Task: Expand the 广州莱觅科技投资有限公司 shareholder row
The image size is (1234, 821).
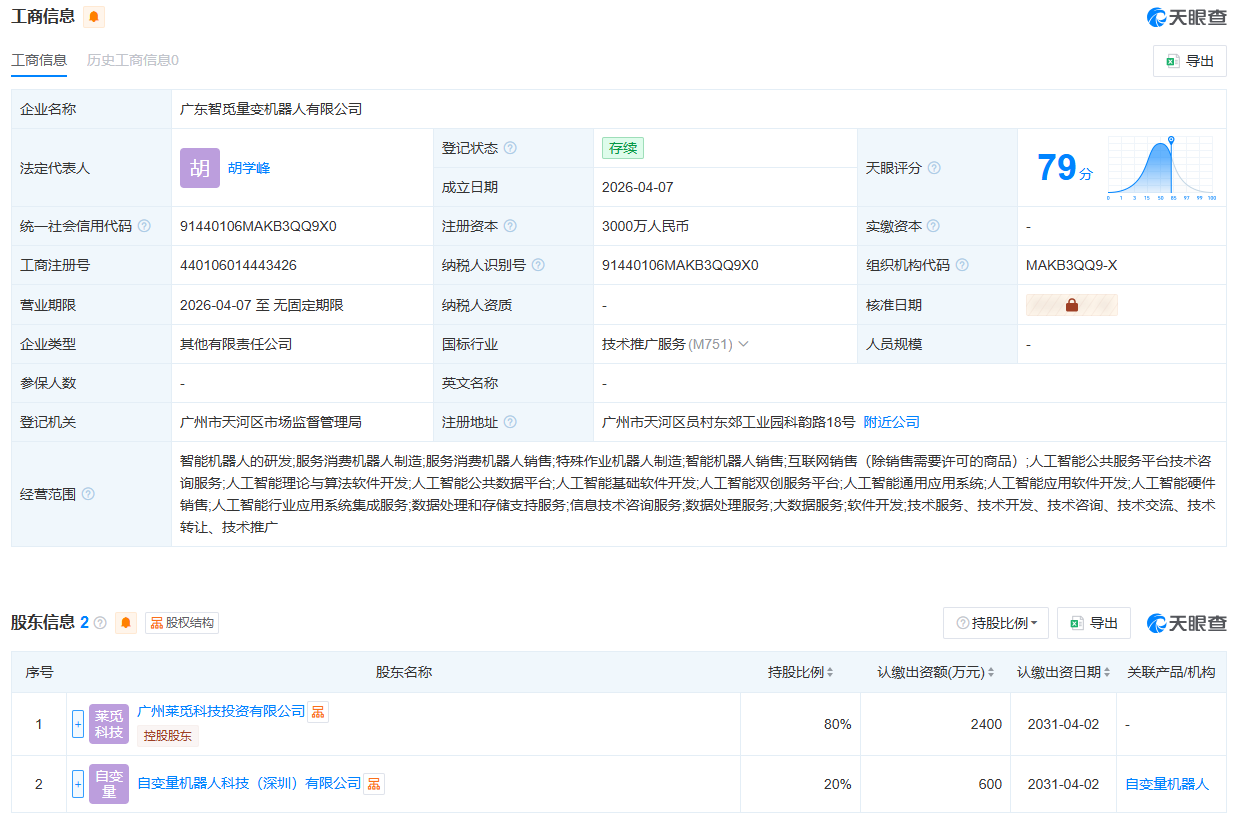Action: coord(78,724)
